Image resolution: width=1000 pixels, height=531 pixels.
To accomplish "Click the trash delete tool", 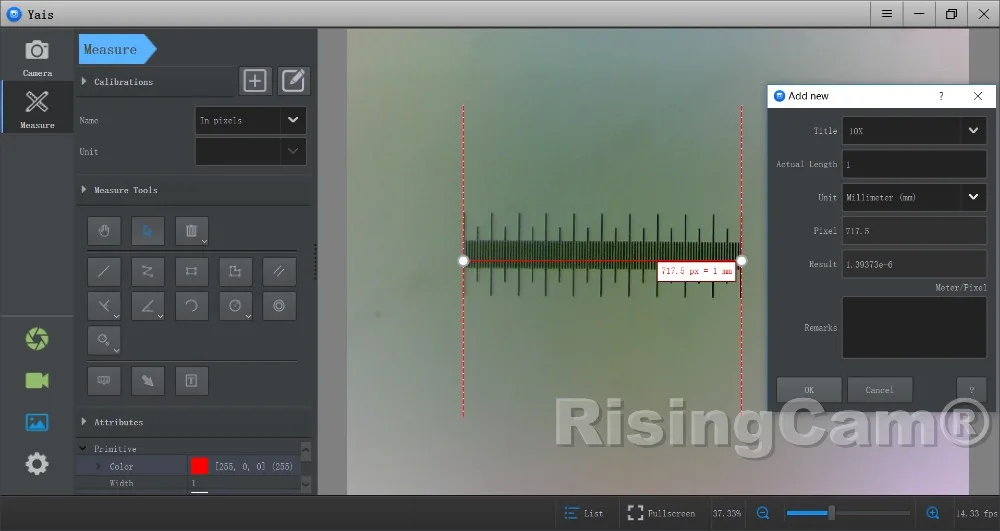I will click(190, 230).
